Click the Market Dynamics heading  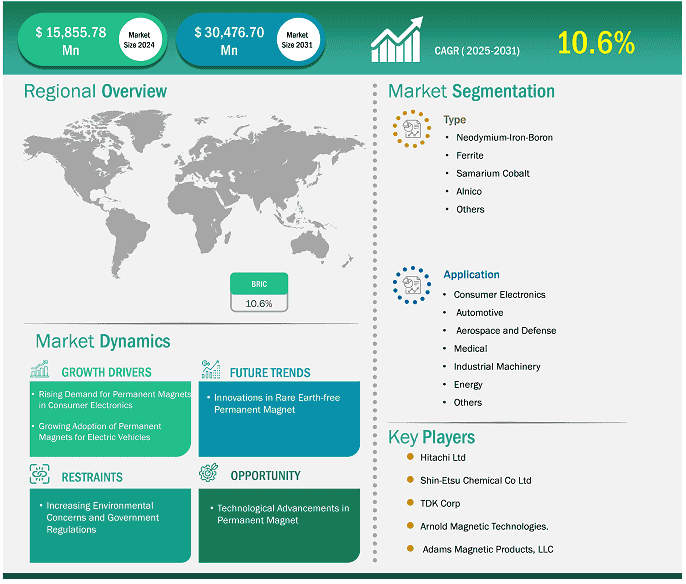[103, 341]
